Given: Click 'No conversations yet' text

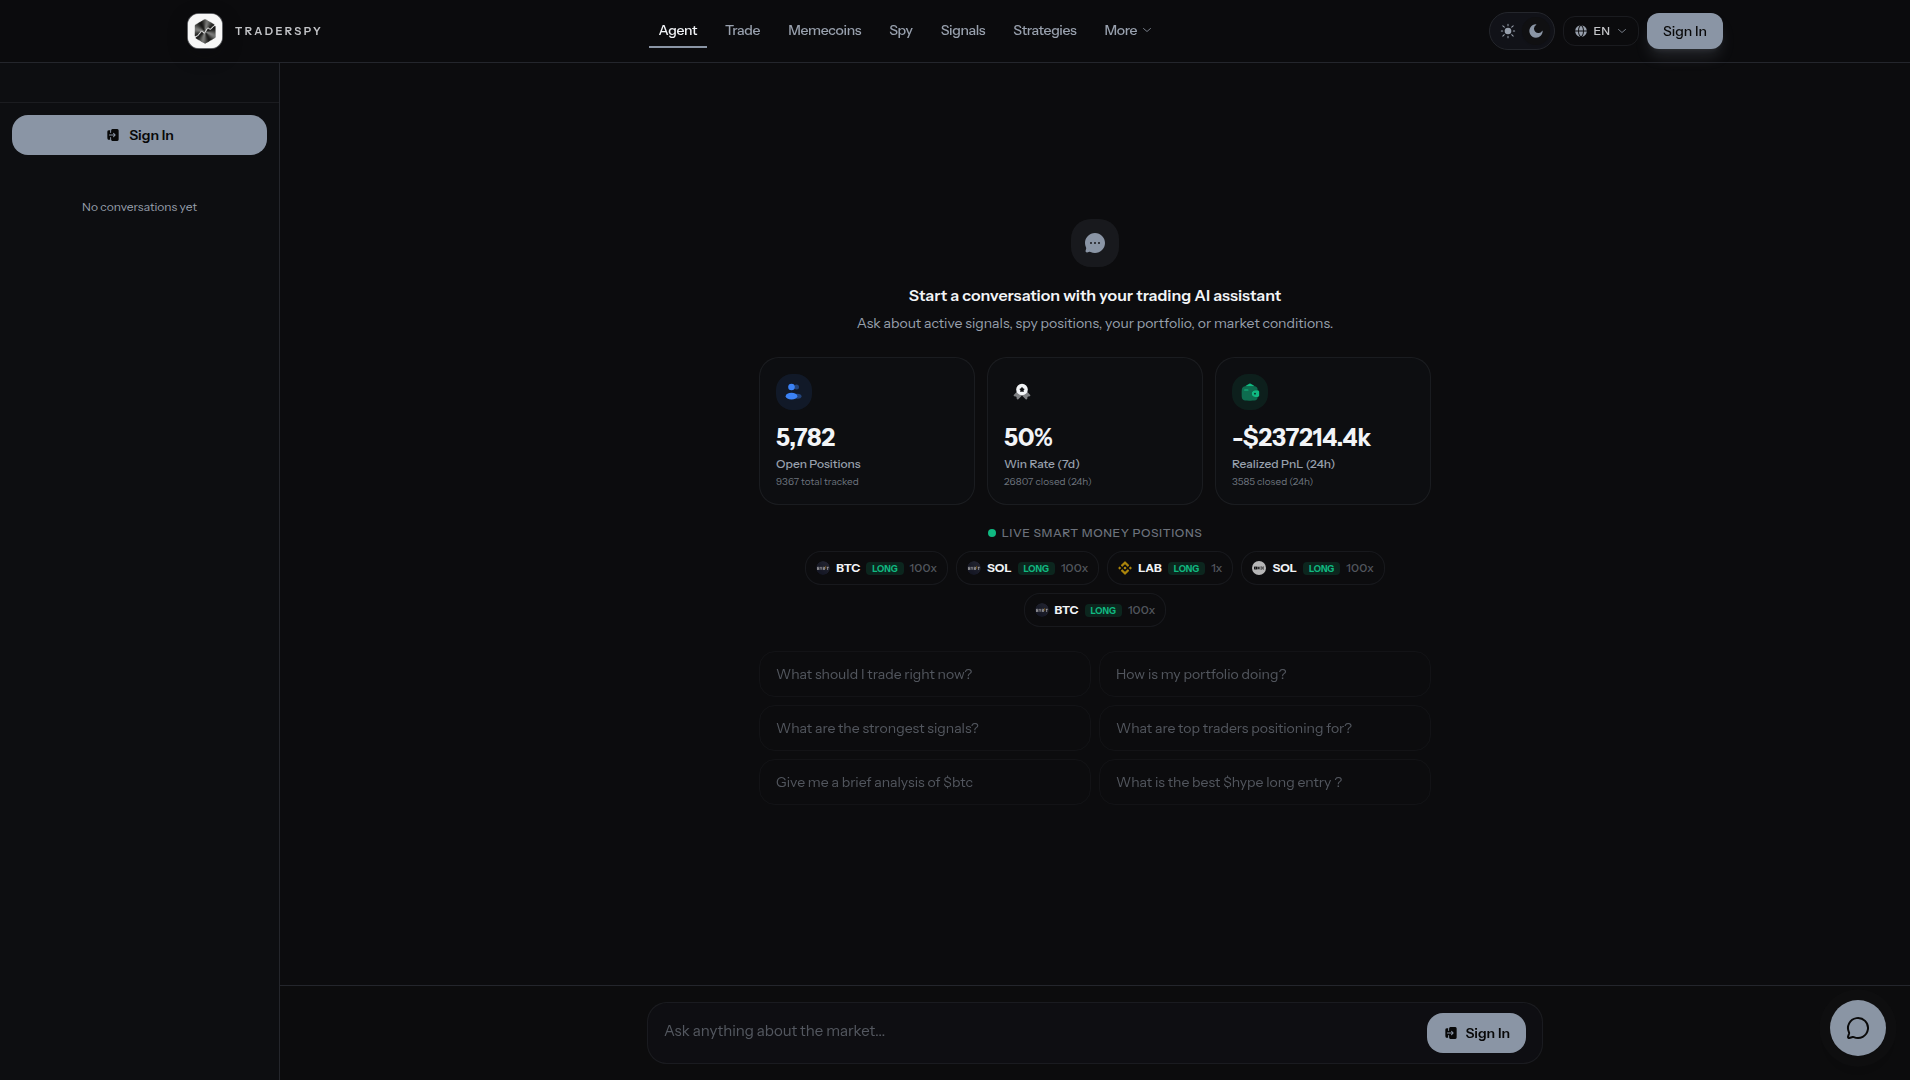Looking at the screenshot, I should click(x=139, y=207).
